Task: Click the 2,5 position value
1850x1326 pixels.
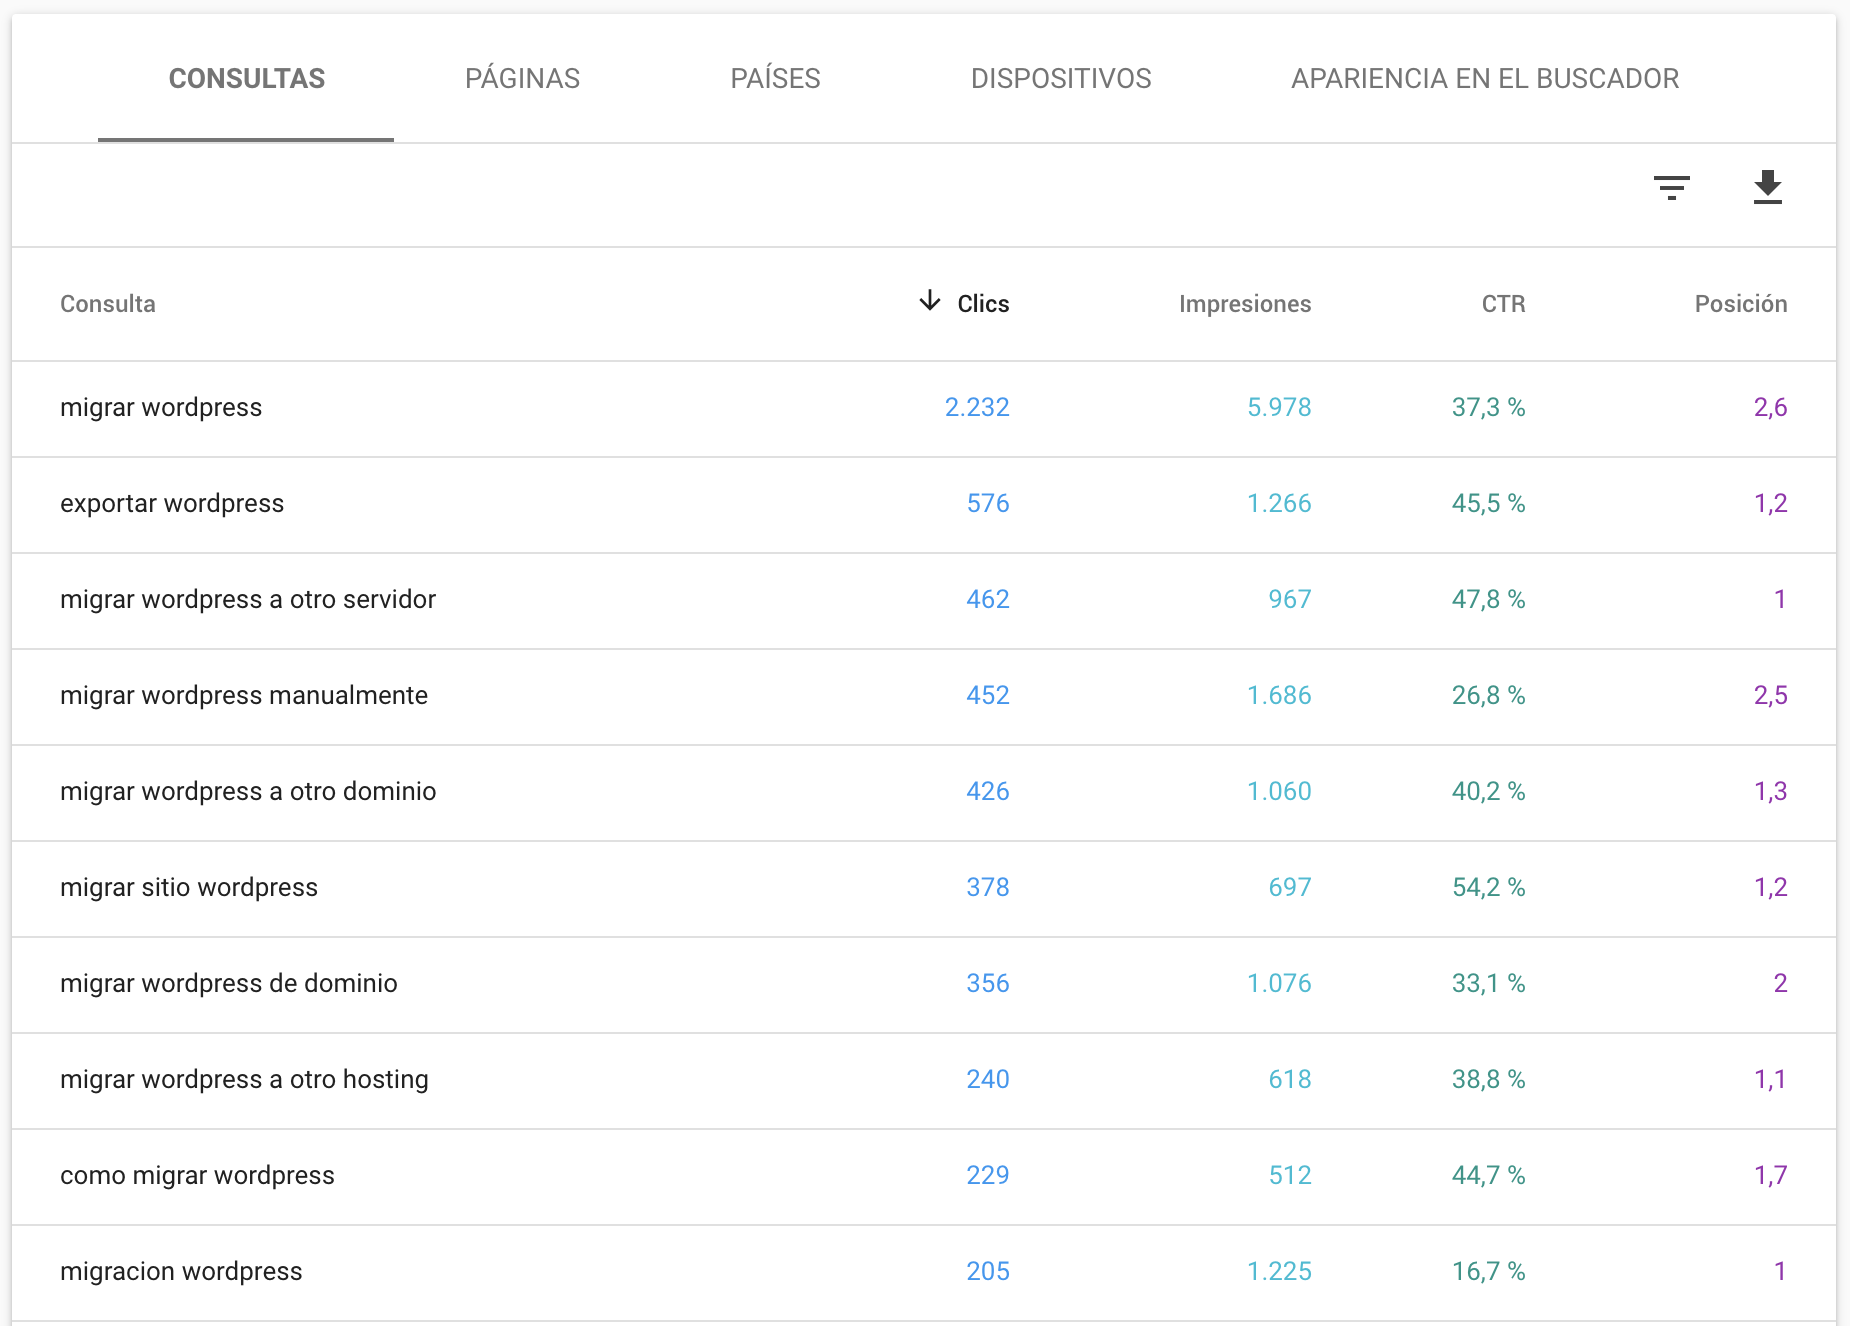Action: [x=1770, y=695]
